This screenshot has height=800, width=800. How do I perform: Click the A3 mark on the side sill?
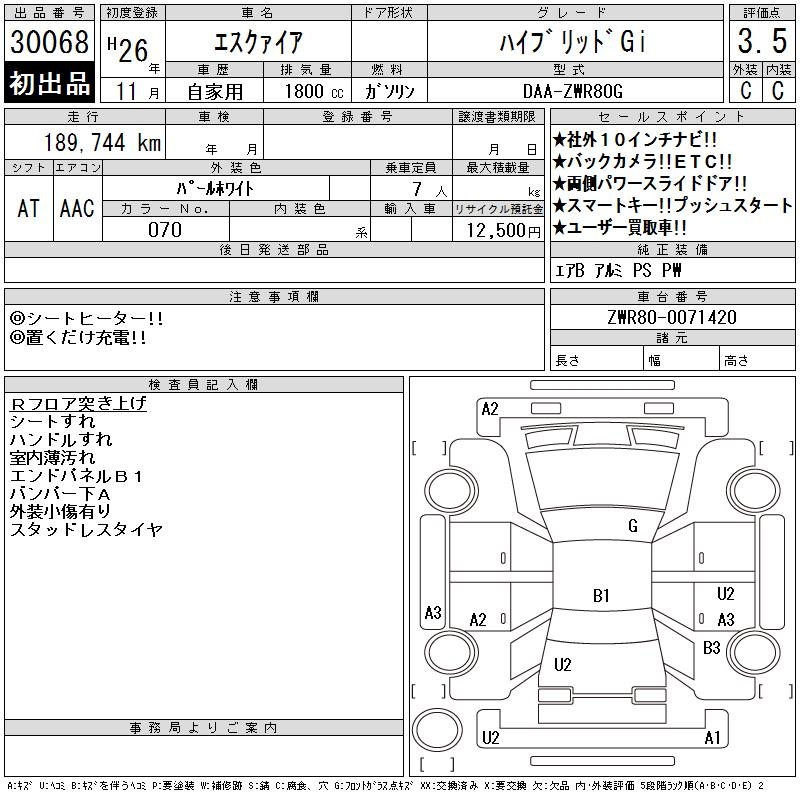click(433, 612)
